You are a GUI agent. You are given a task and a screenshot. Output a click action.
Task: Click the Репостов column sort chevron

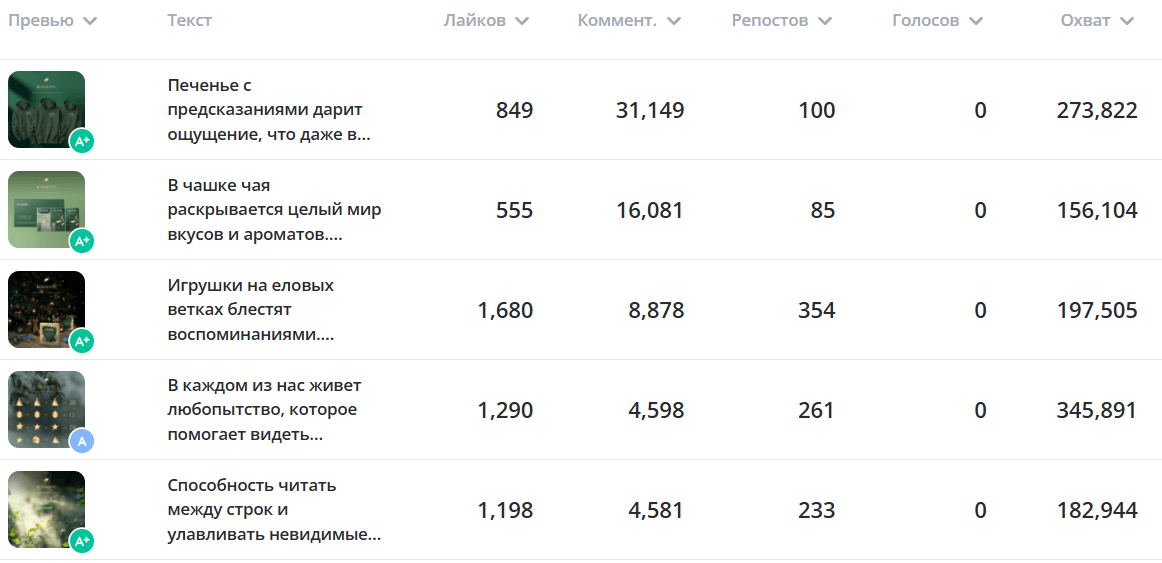pyautogui.click(x=825, y=21)
